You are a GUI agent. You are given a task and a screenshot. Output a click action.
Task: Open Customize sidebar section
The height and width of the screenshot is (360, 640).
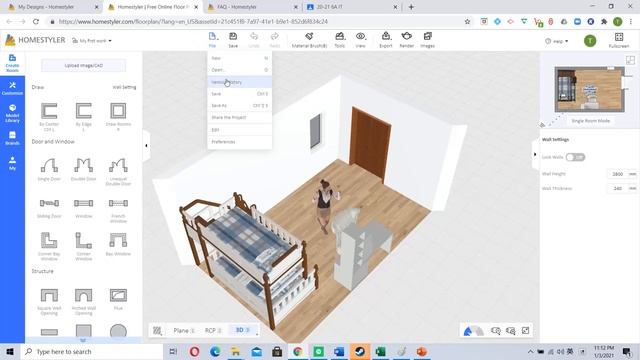click(12, 88)
